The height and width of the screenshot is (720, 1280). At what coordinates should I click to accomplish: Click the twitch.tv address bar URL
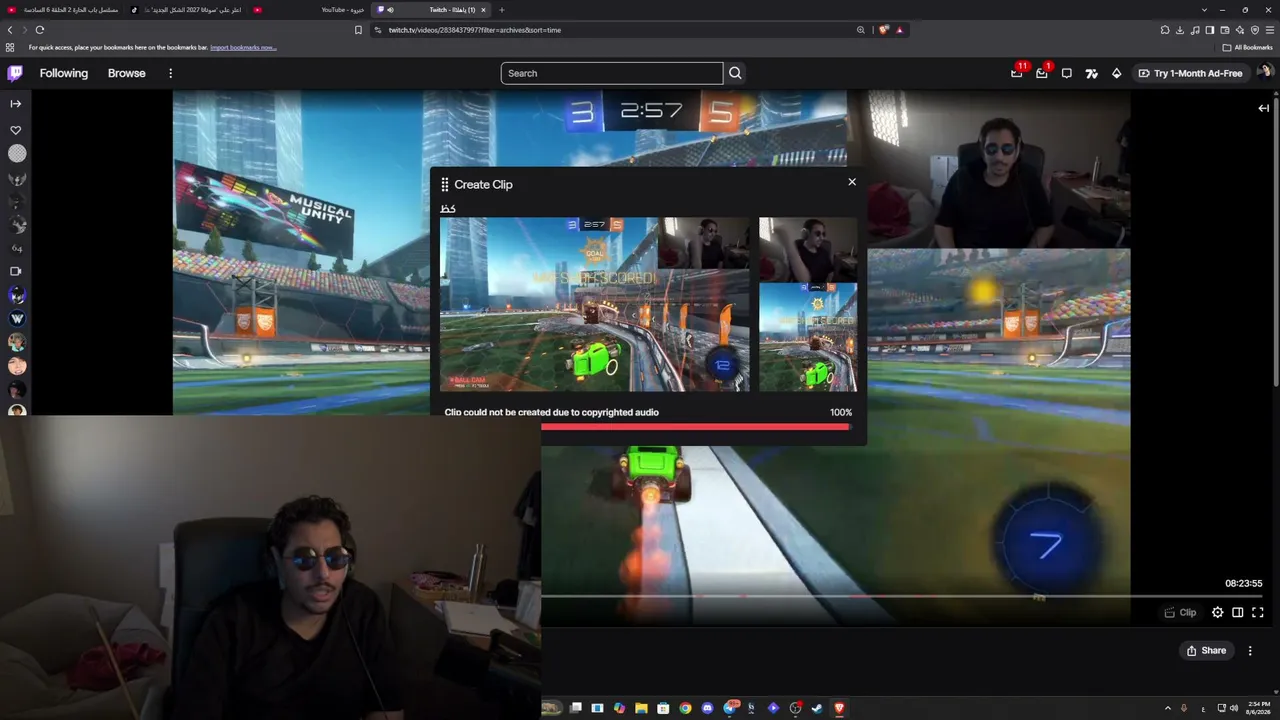point(475,30)
